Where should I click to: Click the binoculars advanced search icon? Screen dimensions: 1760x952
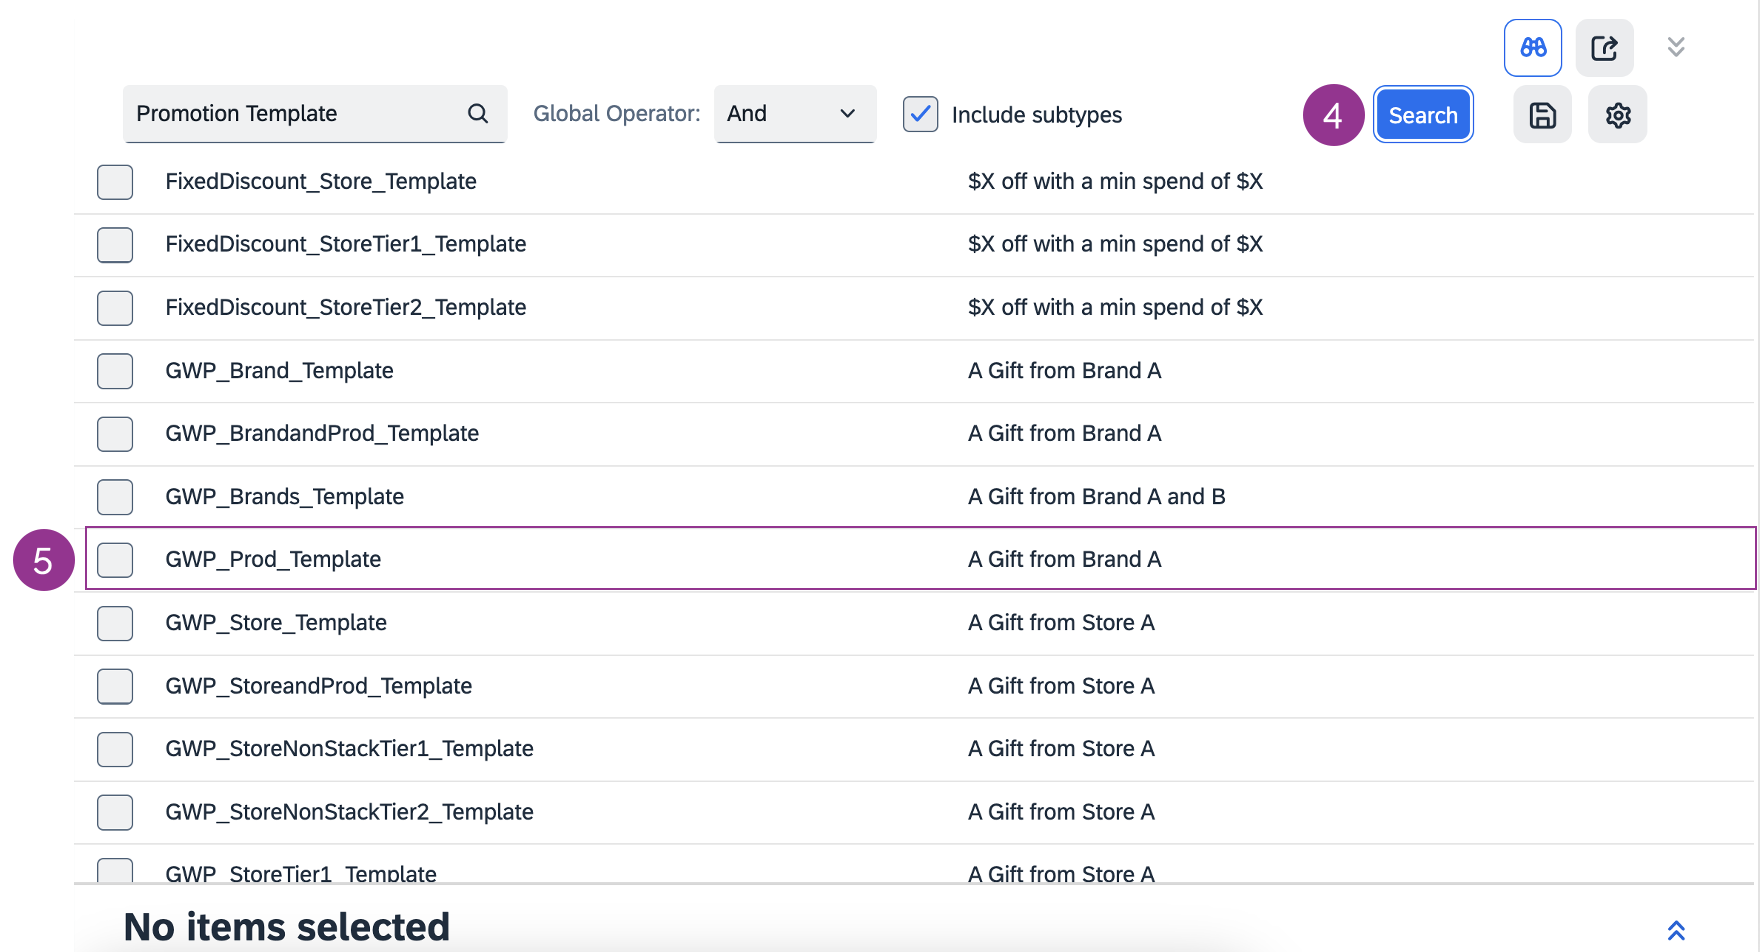(1532, 48)
